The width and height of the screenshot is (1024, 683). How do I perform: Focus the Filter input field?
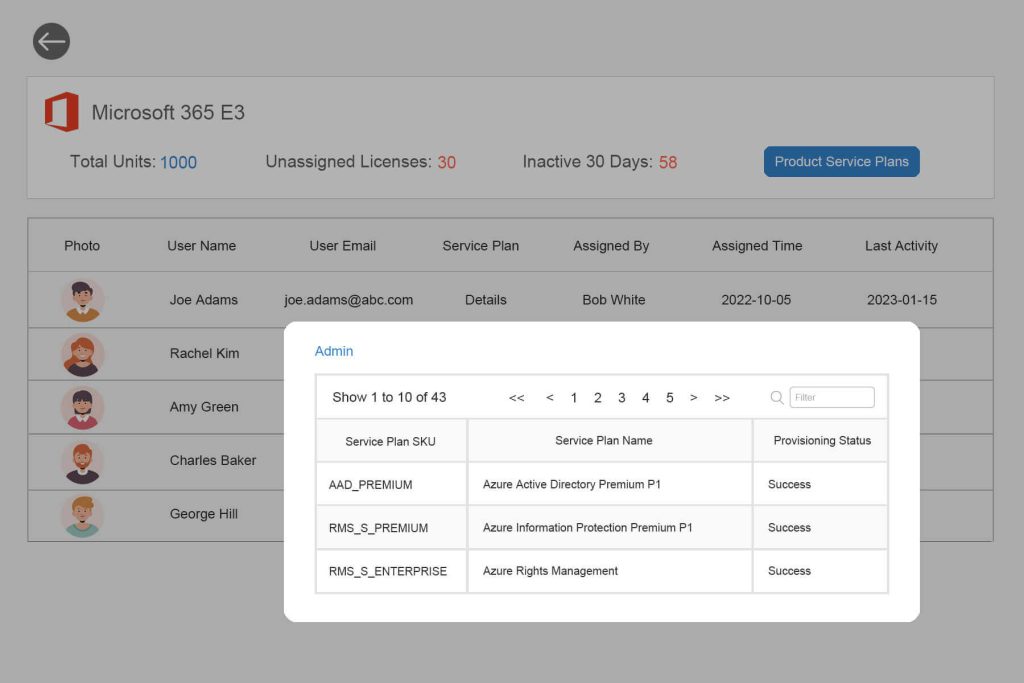coord(831,397)
